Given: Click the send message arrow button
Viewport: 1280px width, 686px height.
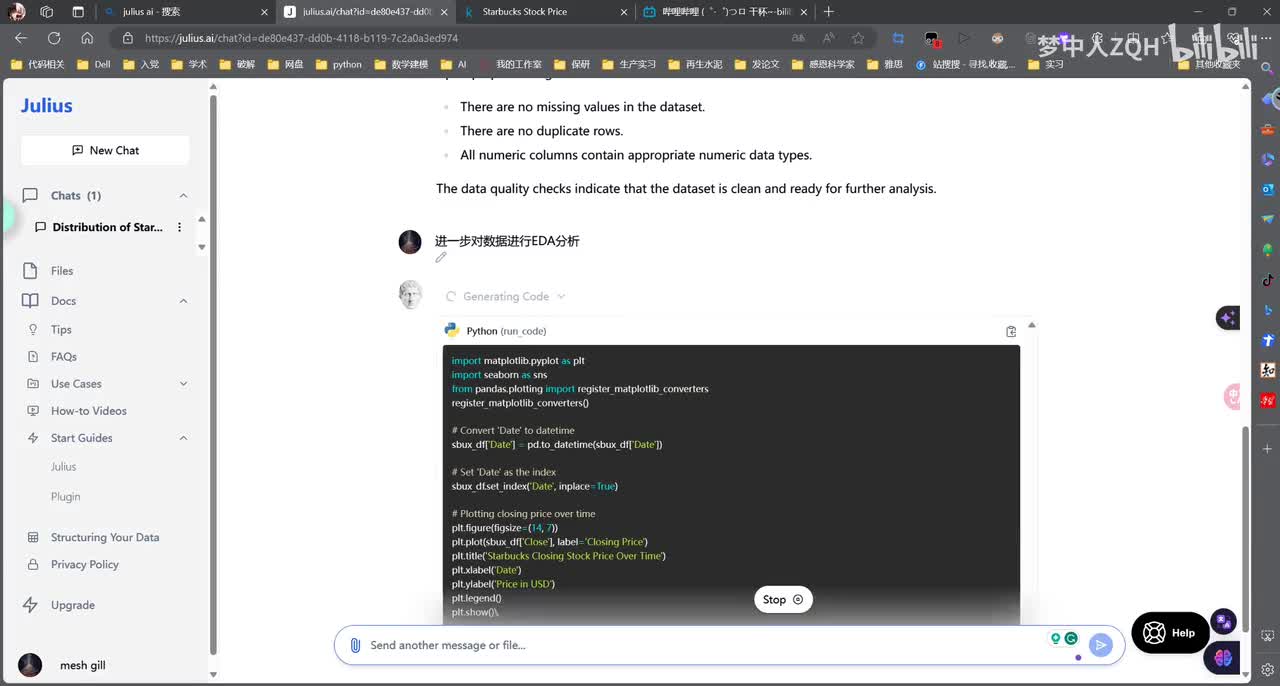Looking at the screenshot, I should pyautogui.click(x=1101, y=645).
